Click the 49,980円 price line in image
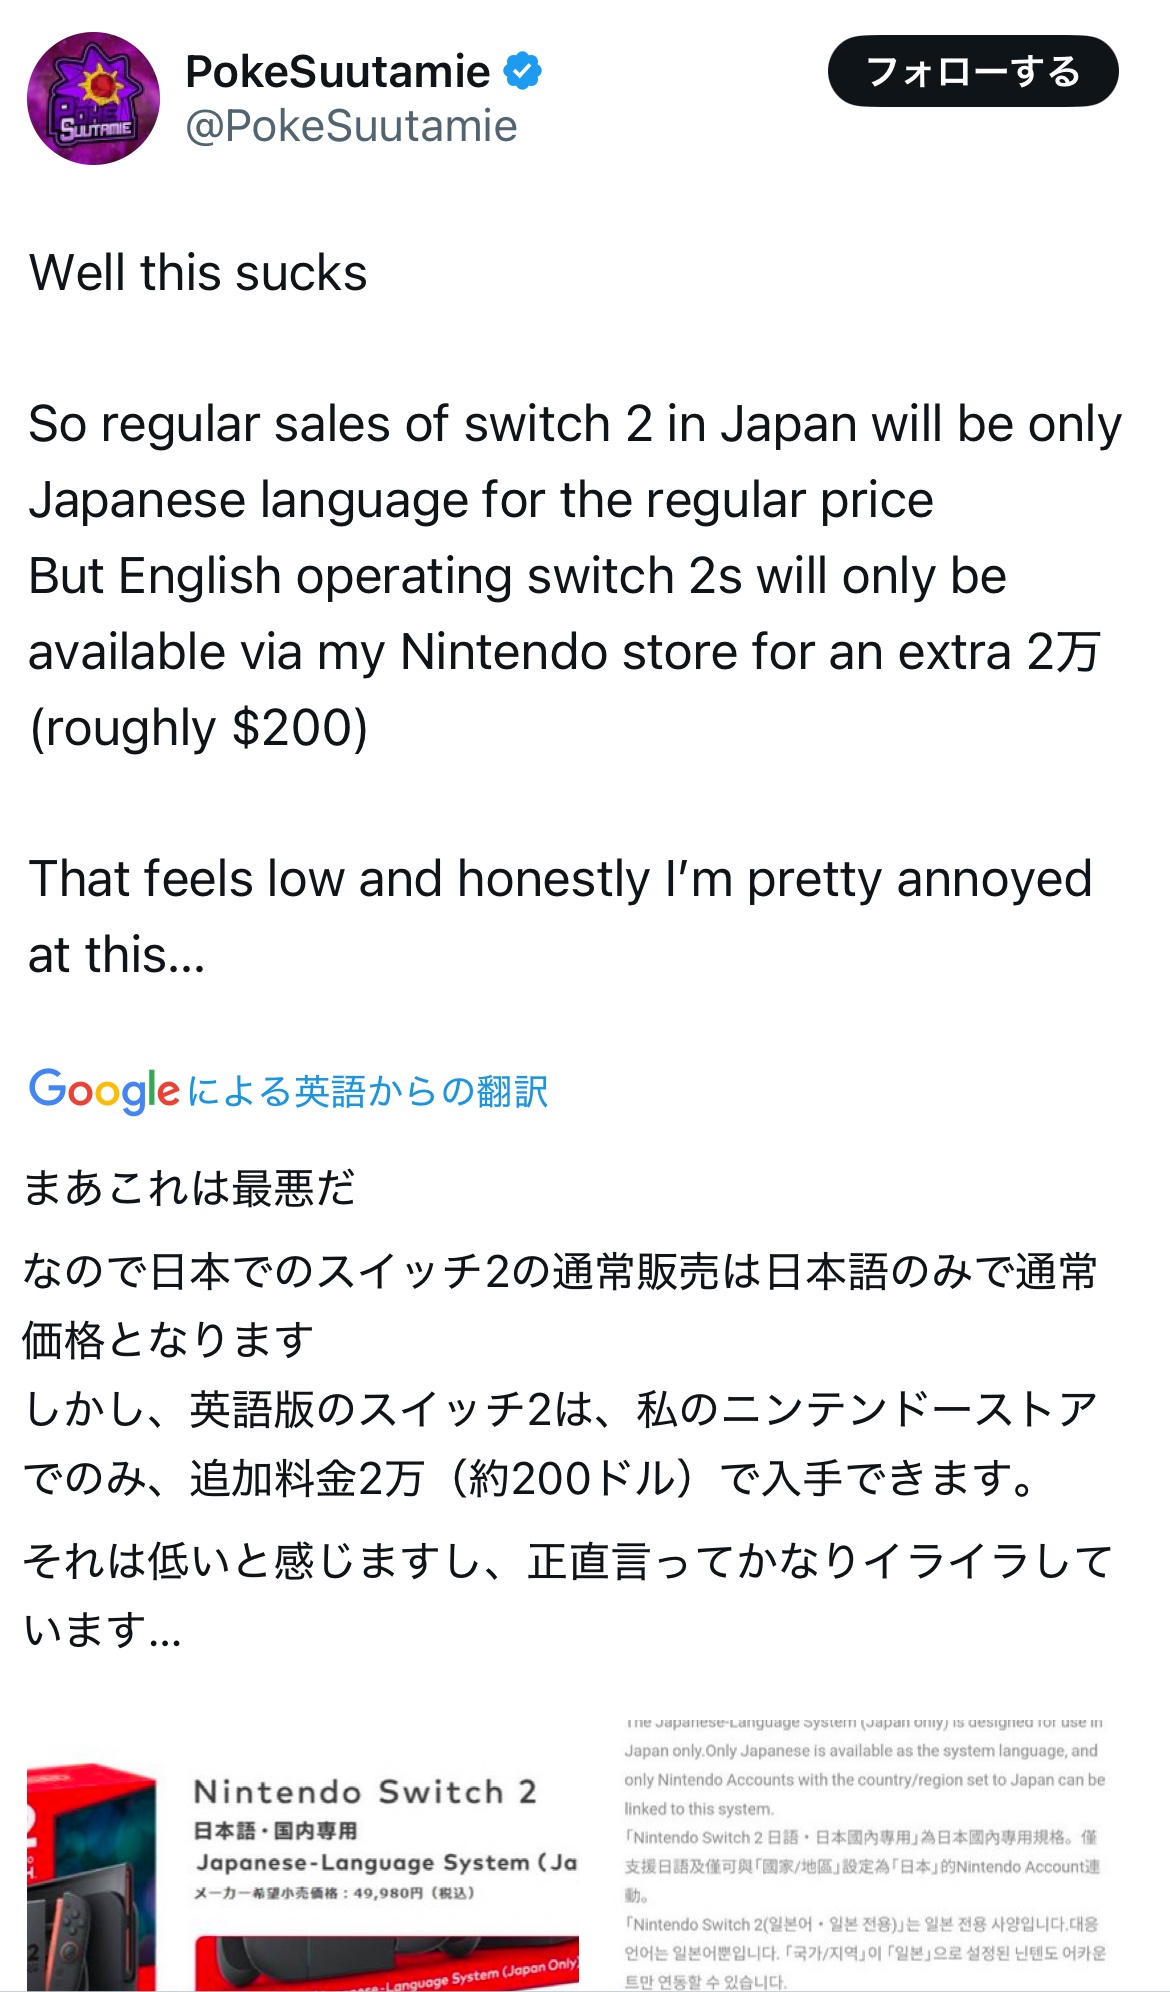 click(334, 1893)
